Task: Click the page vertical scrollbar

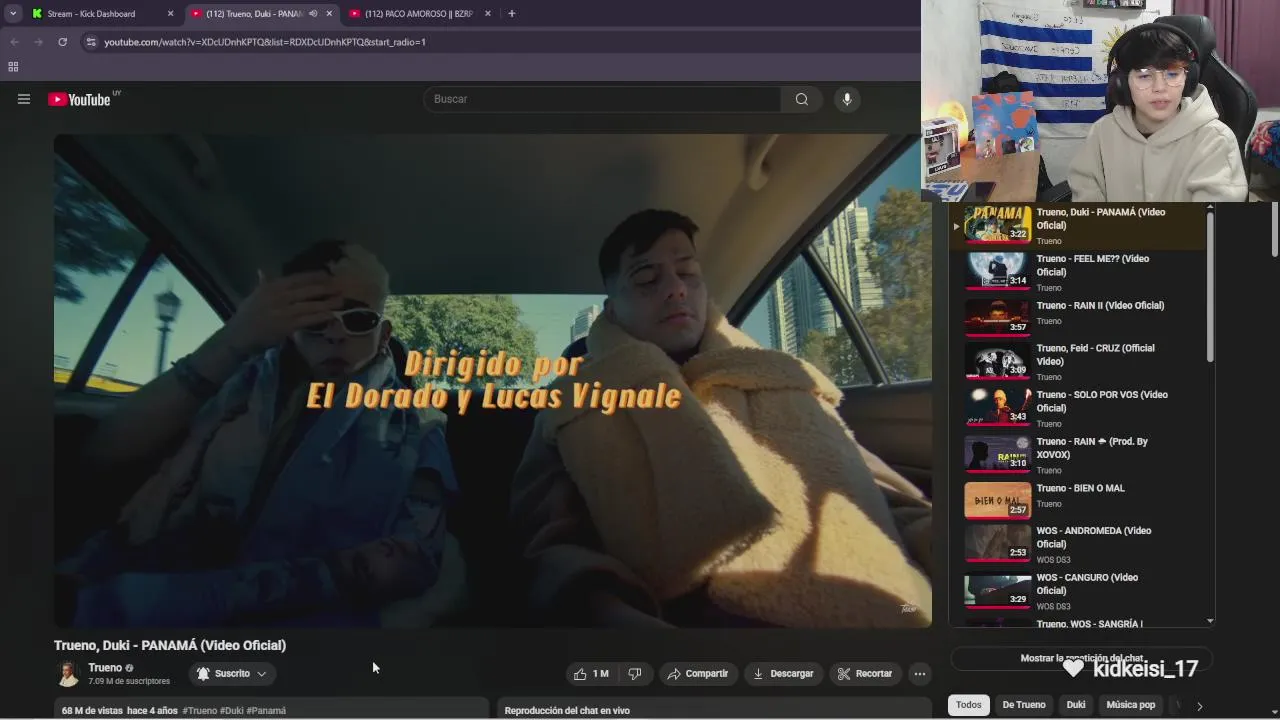Action: [x=1274, y=230]
